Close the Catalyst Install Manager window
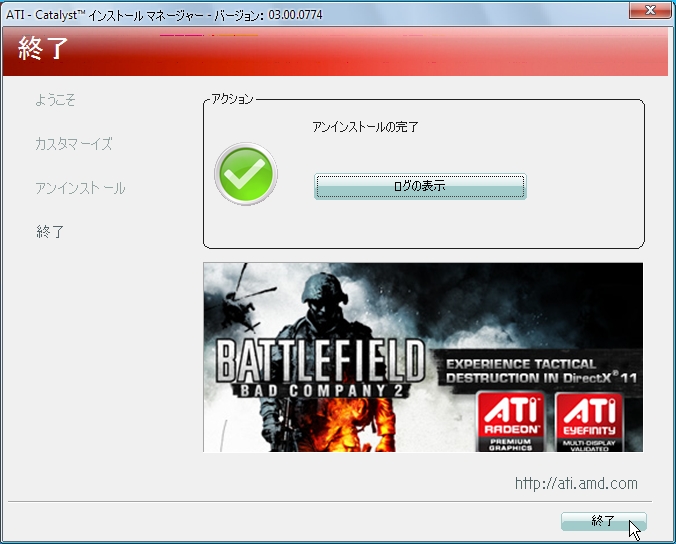The image size is (676, 544). pyautogui.click(x=650, y=10)
